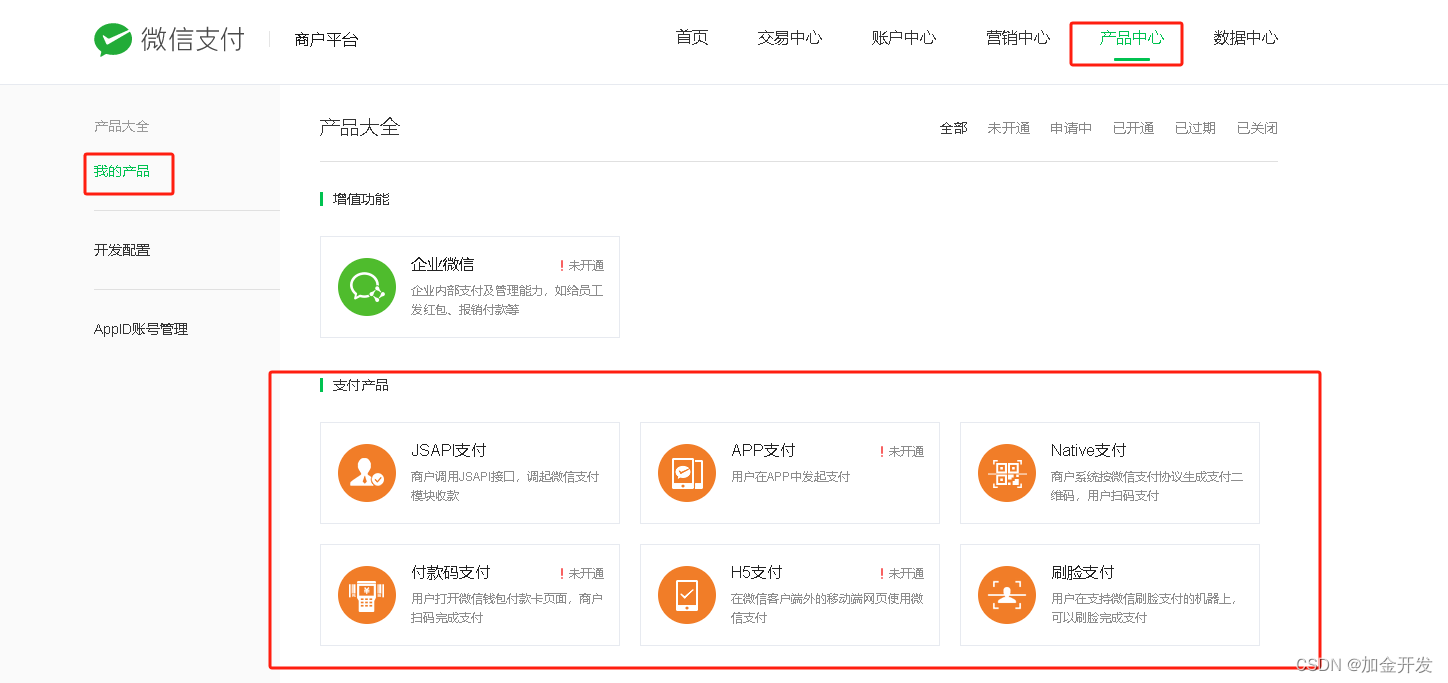Image resolution: width=1448 pixels, height=683 pixels.
Task: Click the 企业微信 green chat icon
Action: coord(367,287)
